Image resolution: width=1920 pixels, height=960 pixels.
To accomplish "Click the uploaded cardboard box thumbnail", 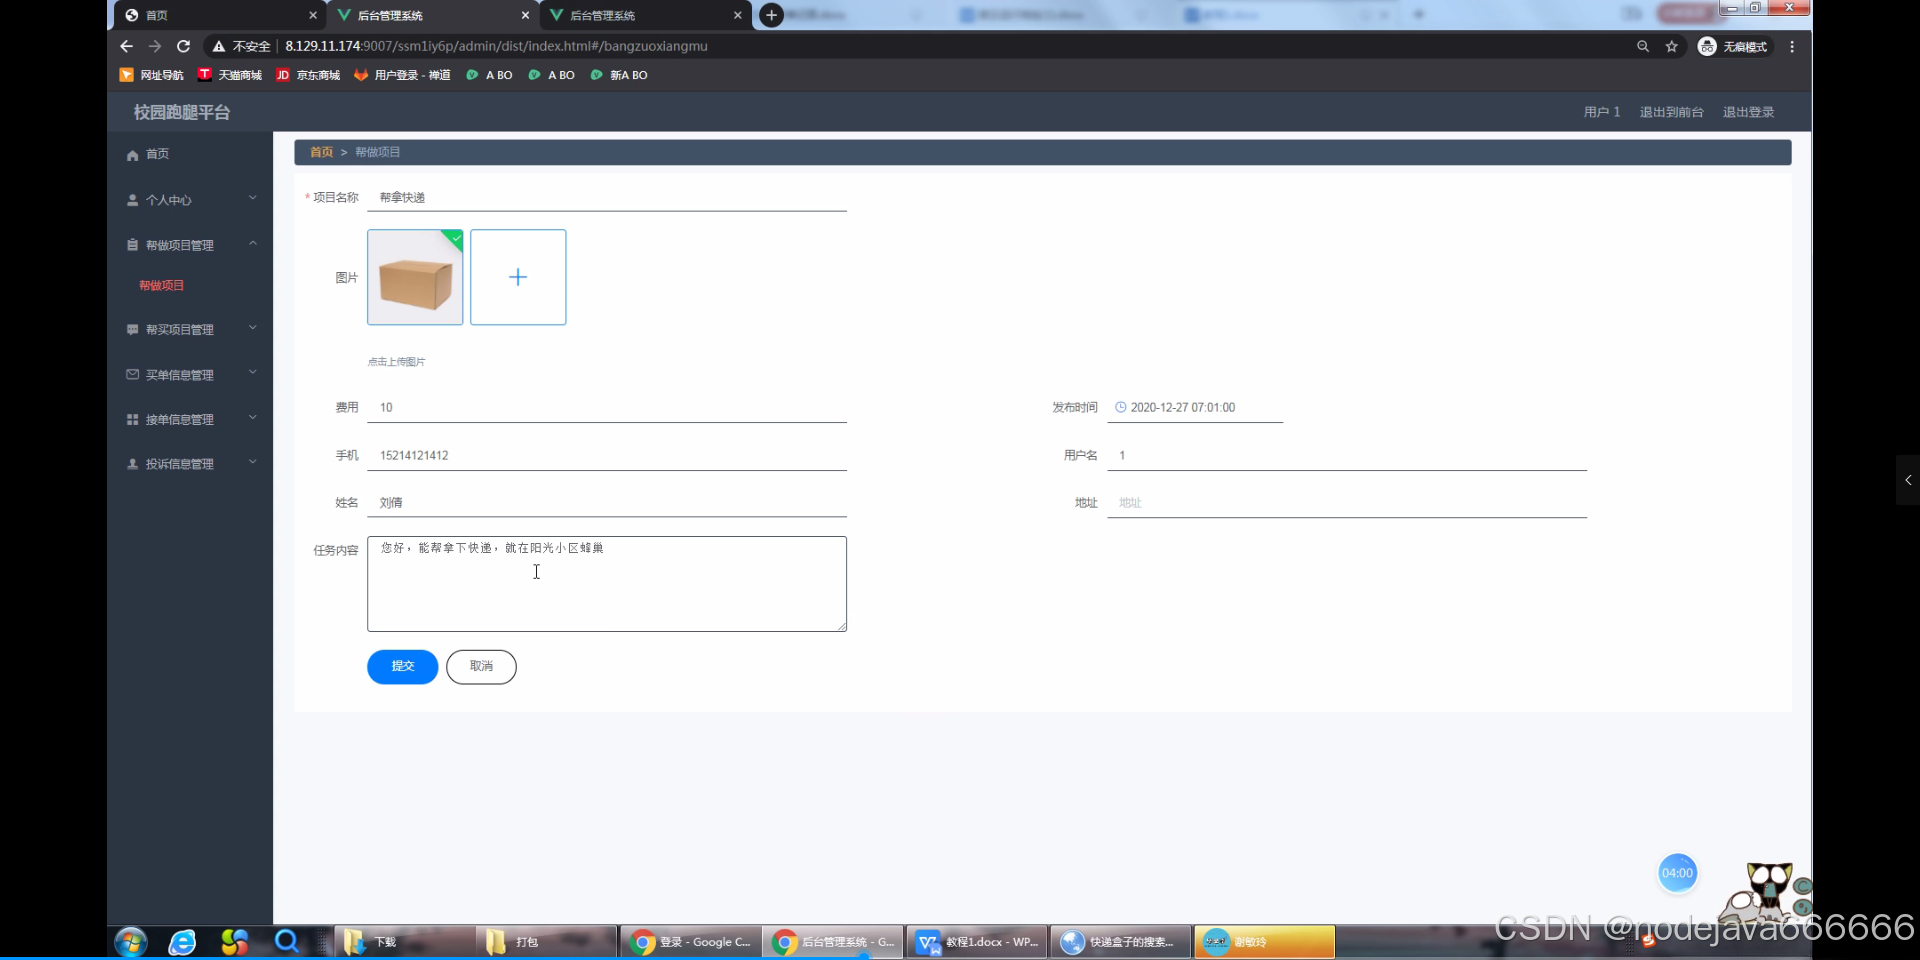I will click(x=415, y=277).
